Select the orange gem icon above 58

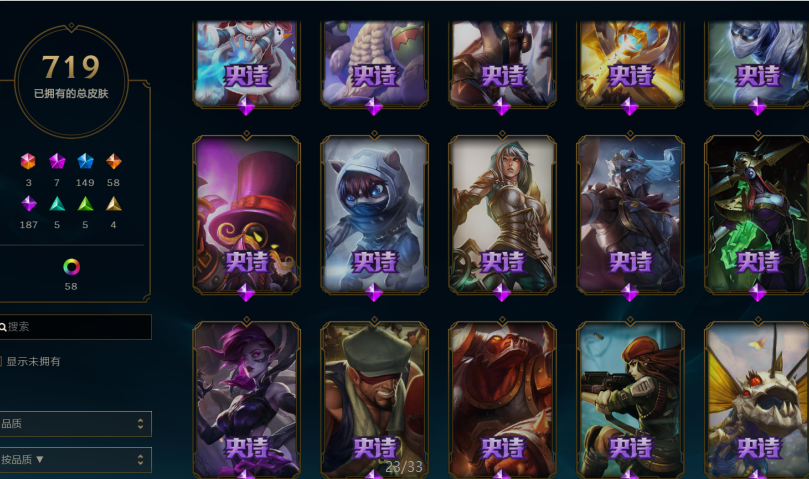click(114, 162)
